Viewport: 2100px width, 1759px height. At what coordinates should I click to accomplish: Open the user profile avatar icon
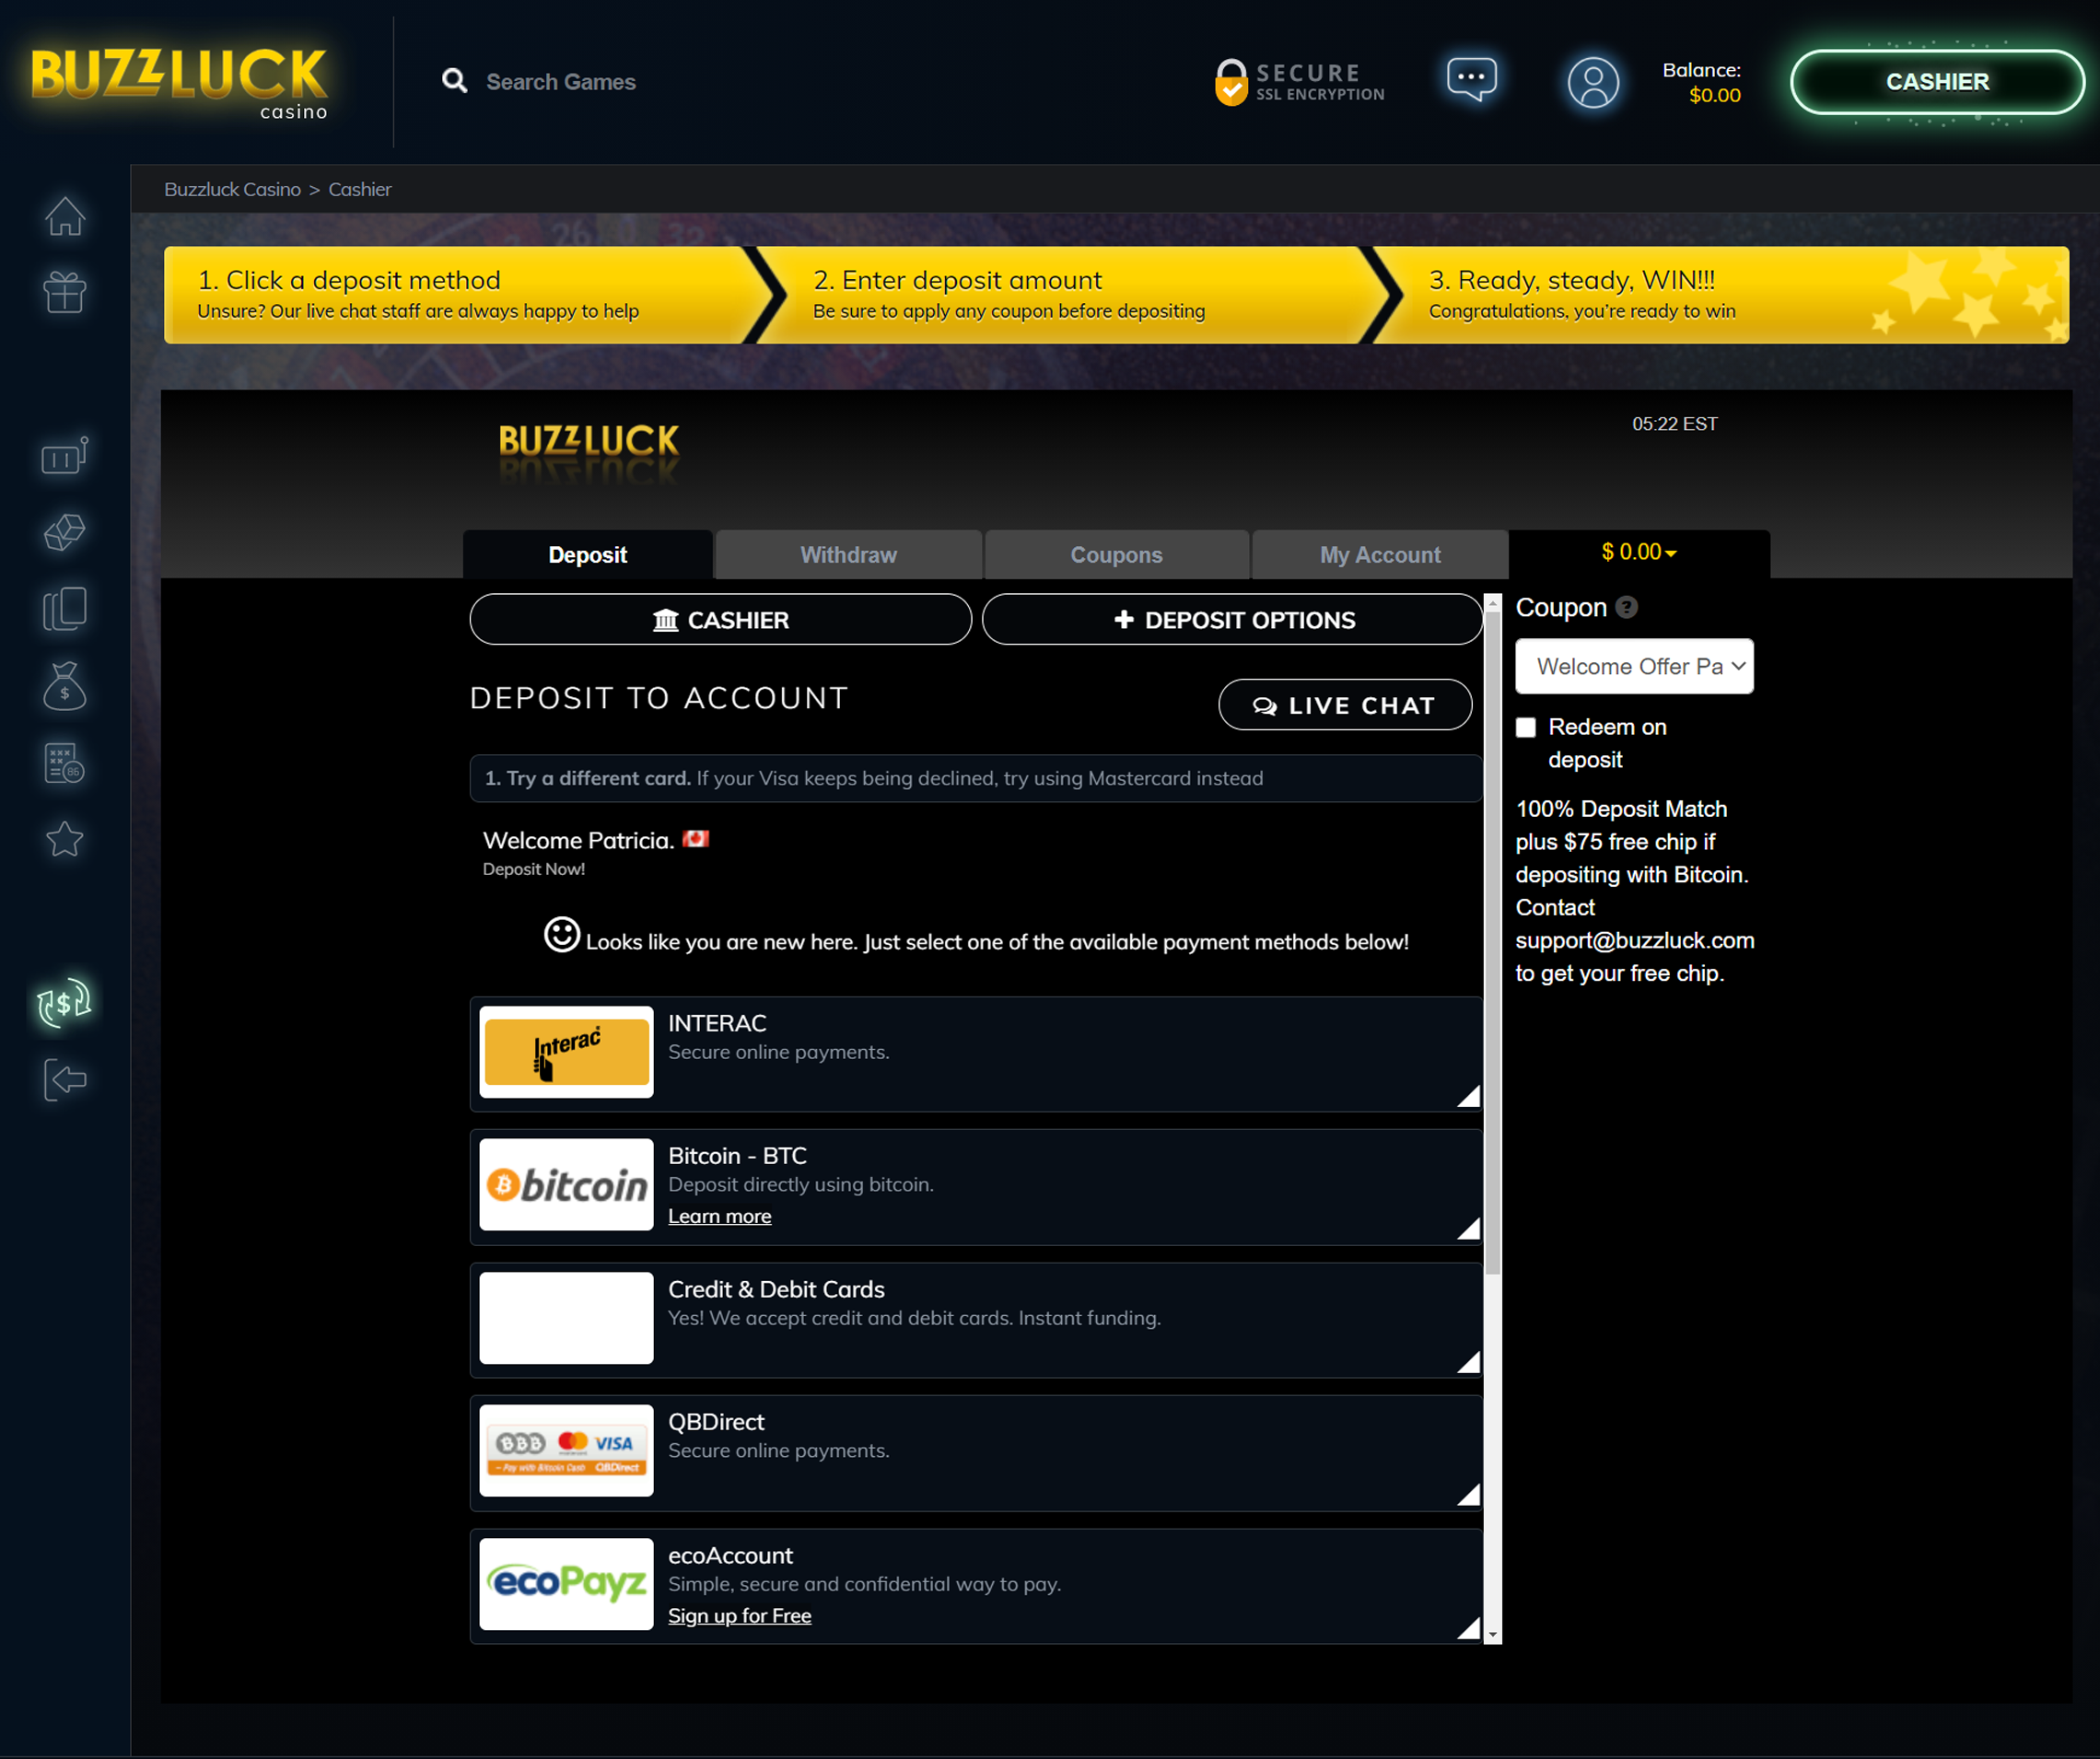(x=1593, y=82)
